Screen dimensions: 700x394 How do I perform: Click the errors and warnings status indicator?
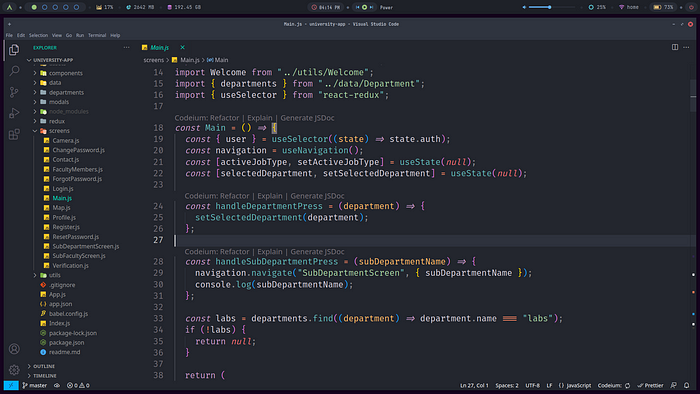[78, 385]
